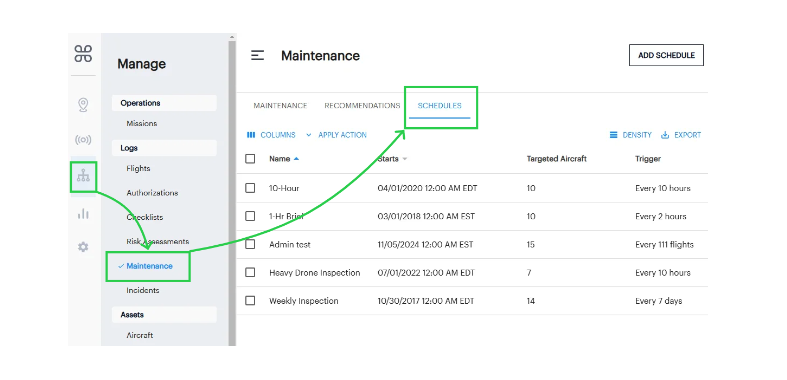
Task: Open the settings gear icon
Action: coord(83,247)
